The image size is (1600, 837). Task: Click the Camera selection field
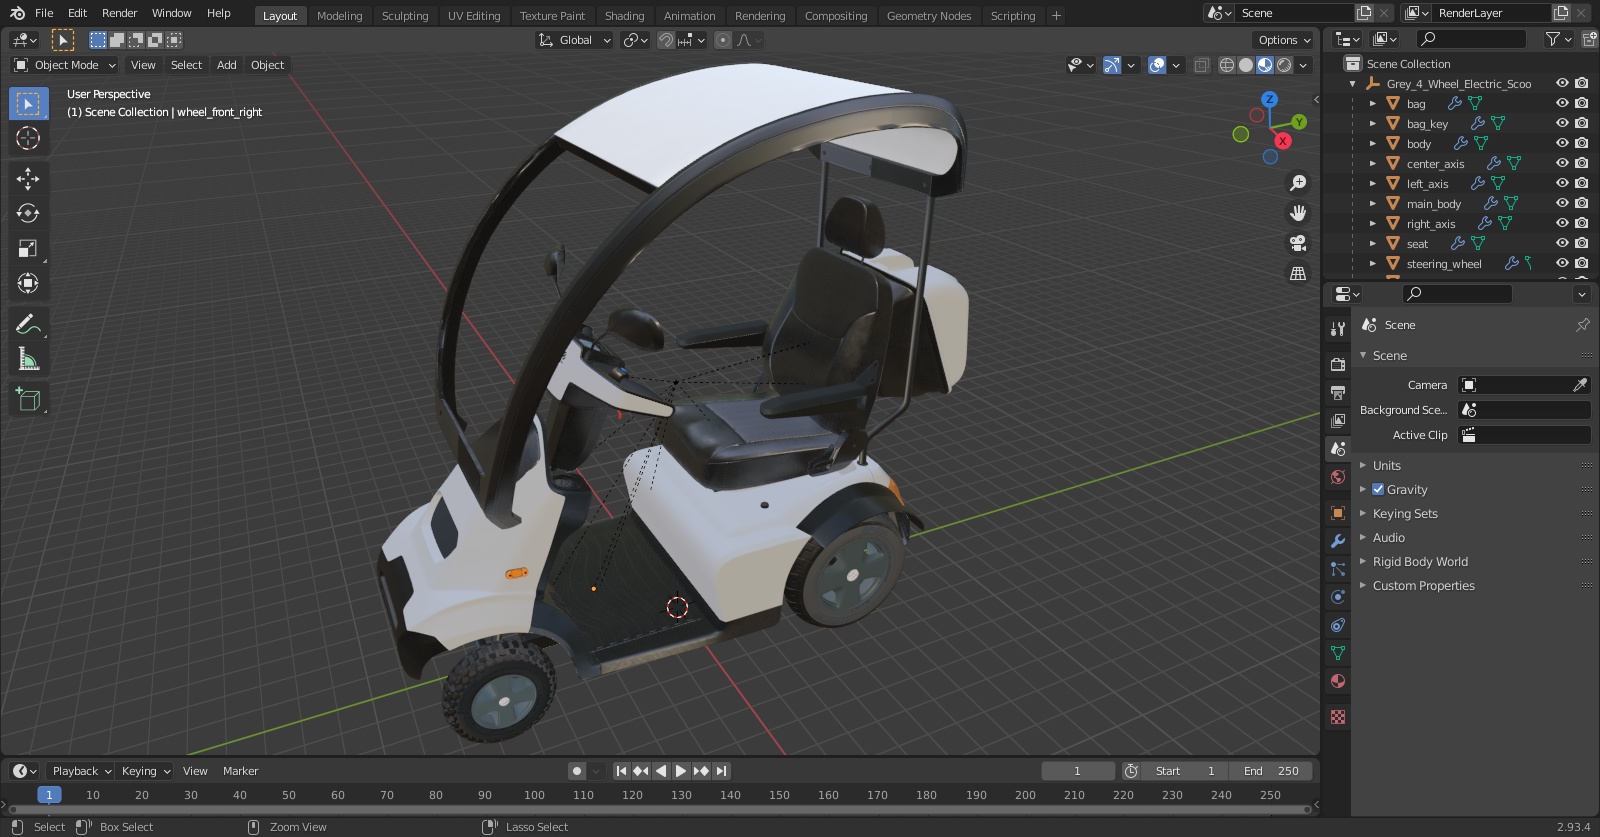point(1516,385)
